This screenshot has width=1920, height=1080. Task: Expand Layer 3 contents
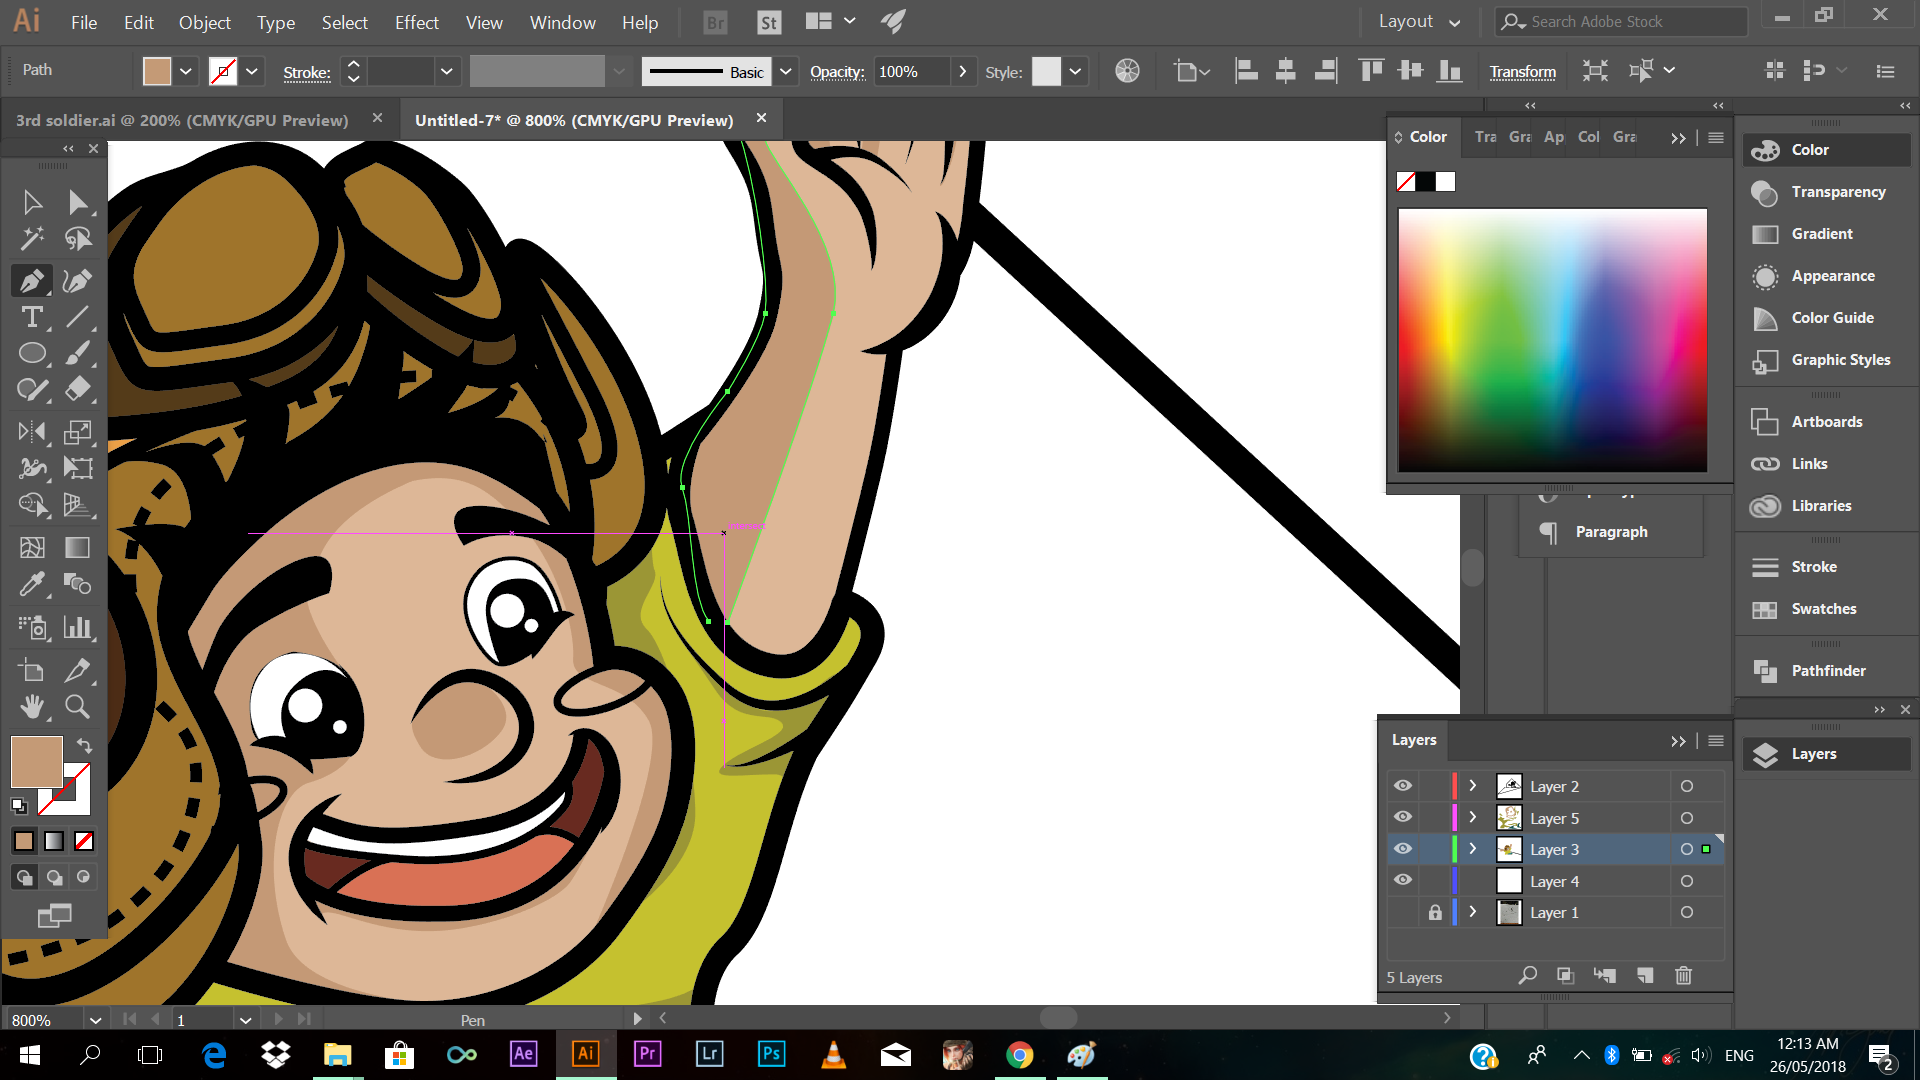point(1472,848)
